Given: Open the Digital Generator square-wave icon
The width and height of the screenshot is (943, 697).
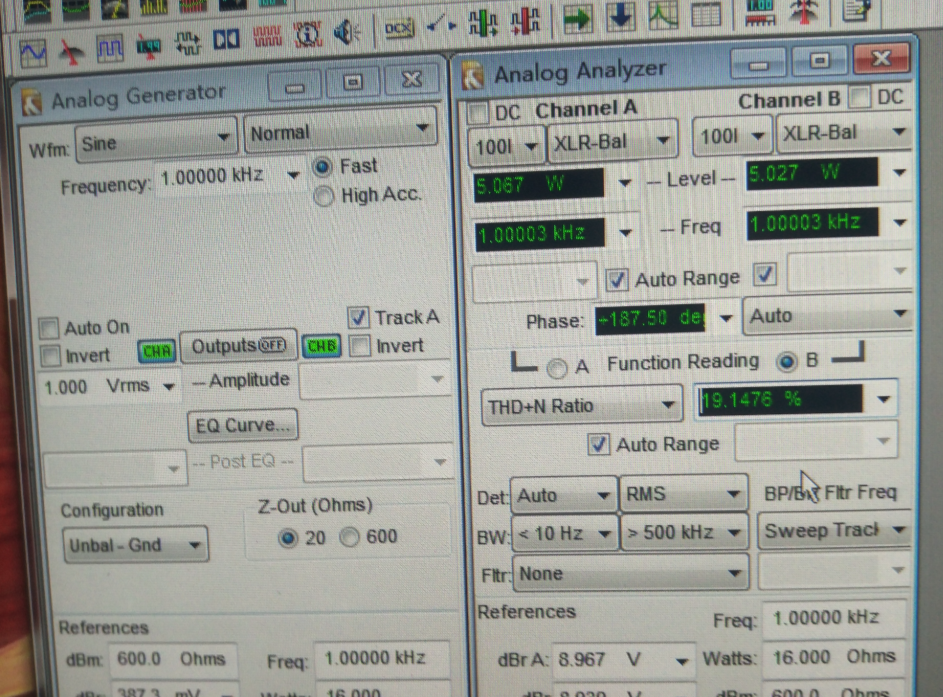Looking at the screenshot, I should tap(110, 48).
